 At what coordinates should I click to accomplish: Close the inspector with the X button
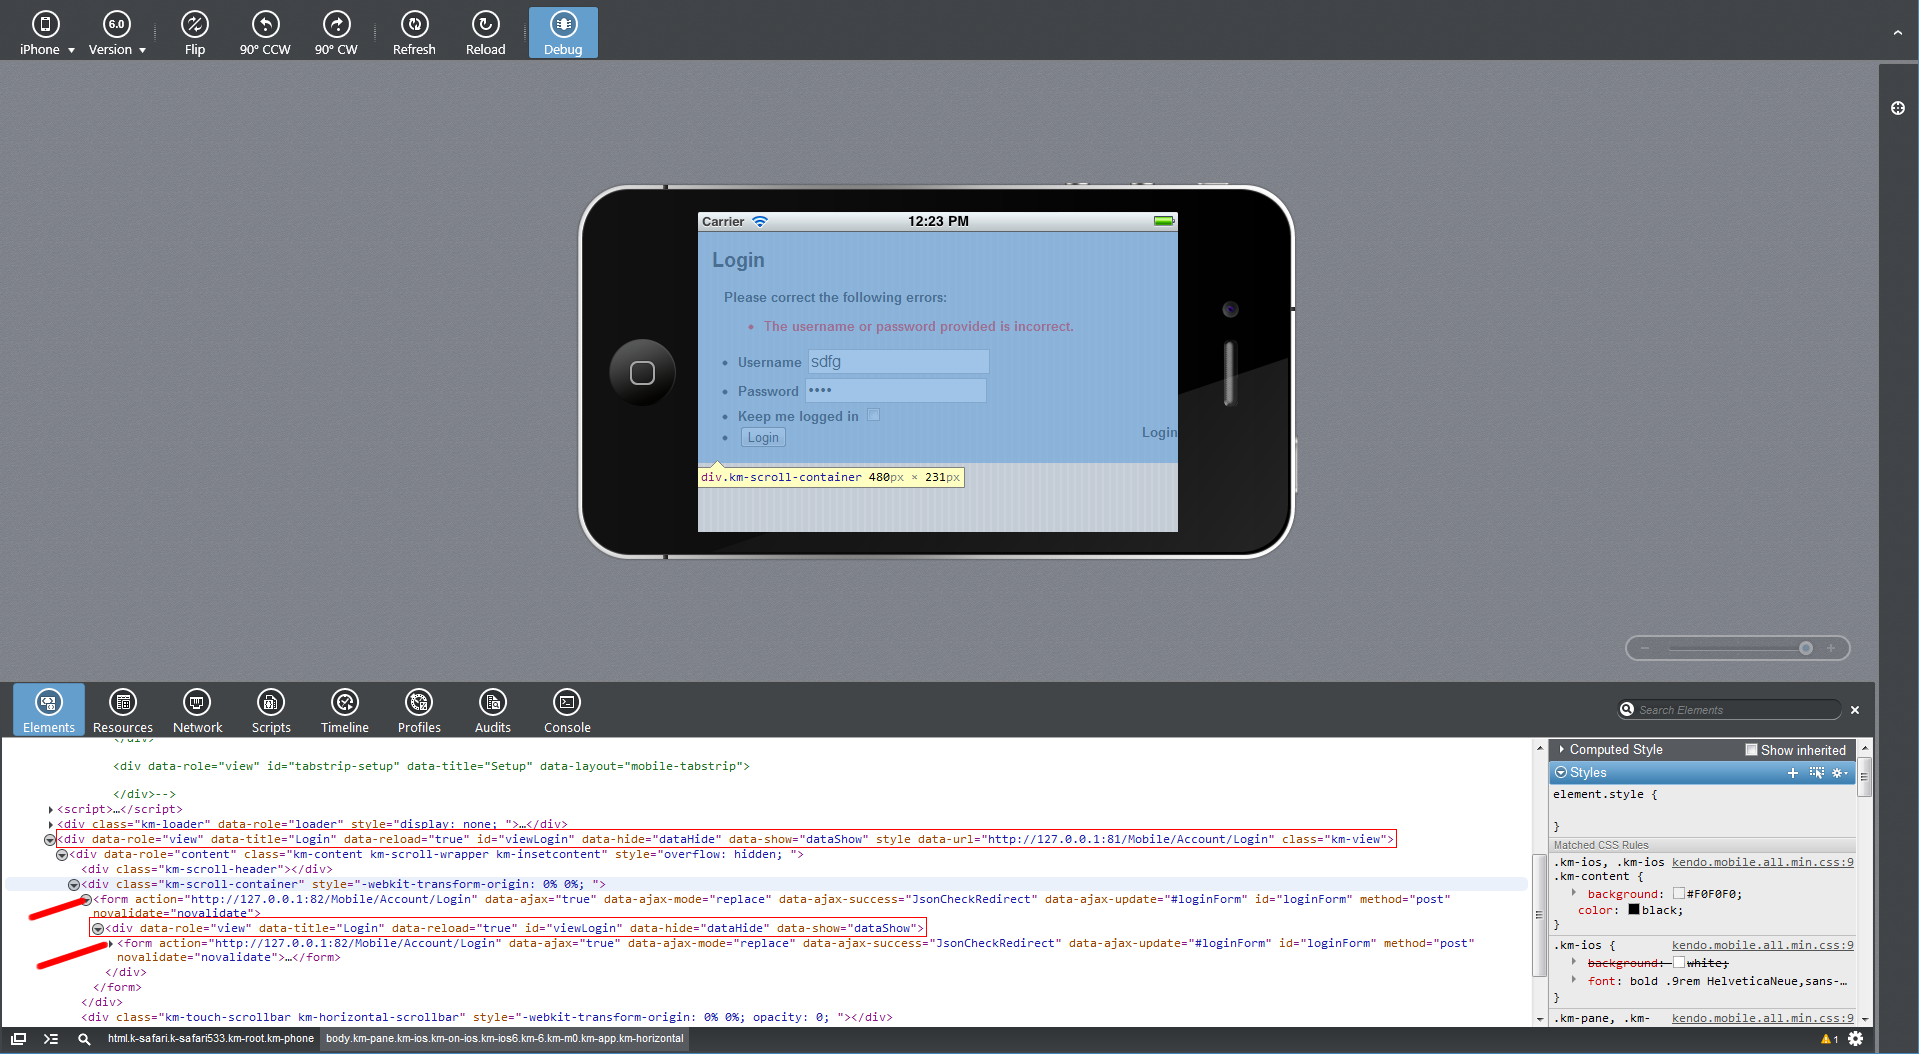[1855, 710]
